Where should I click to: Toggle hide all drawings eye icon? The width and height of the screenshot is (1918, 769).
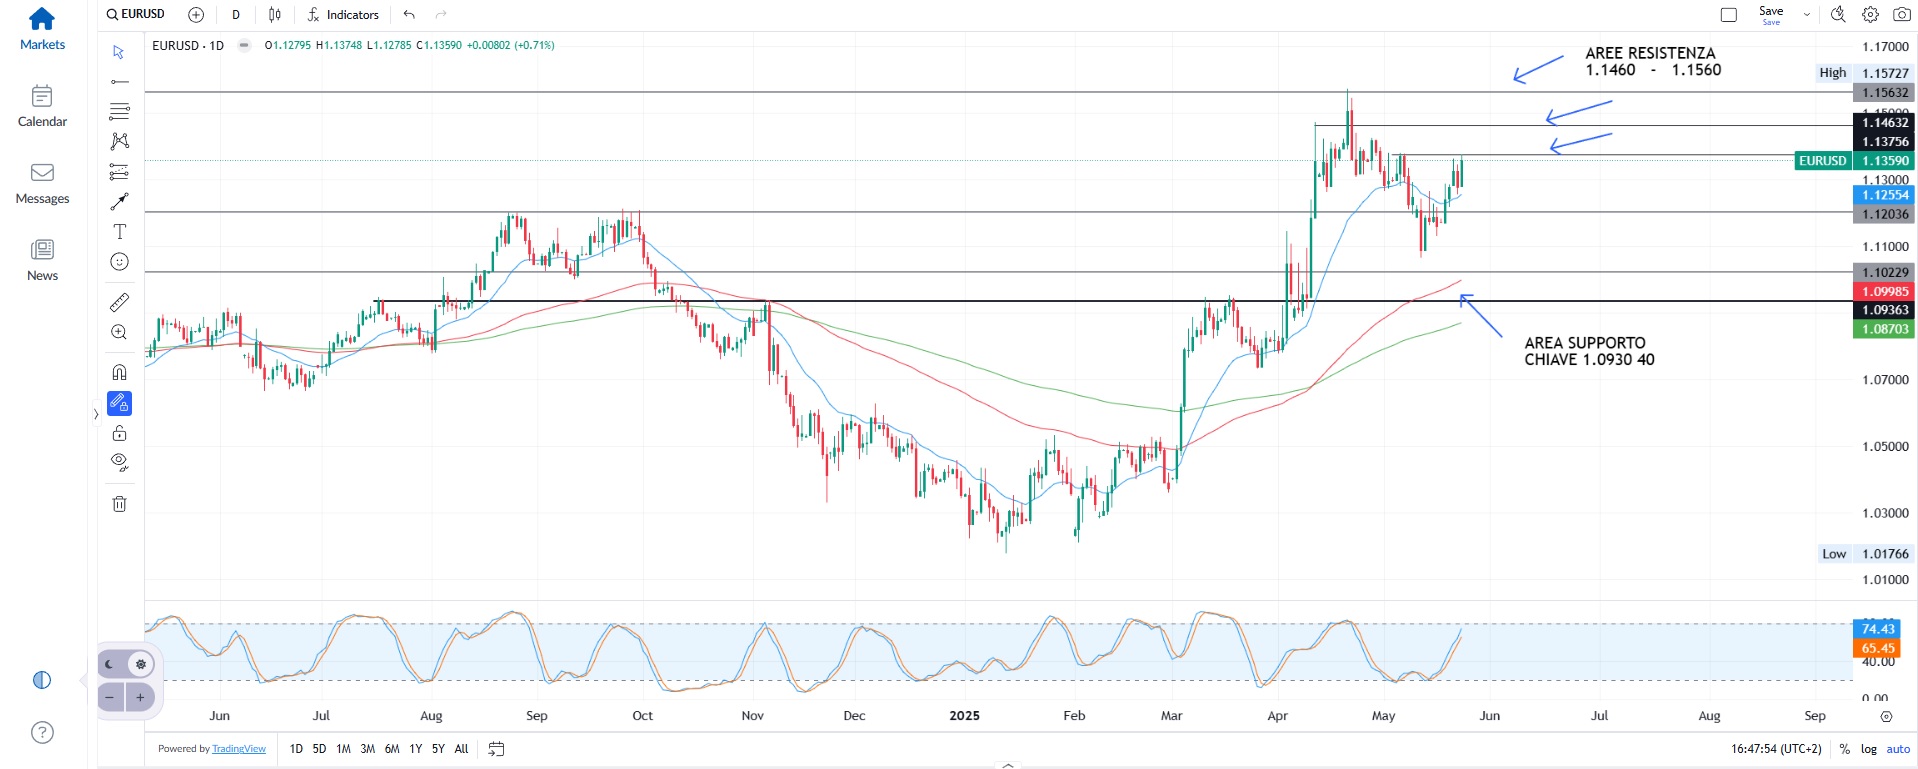119,462
